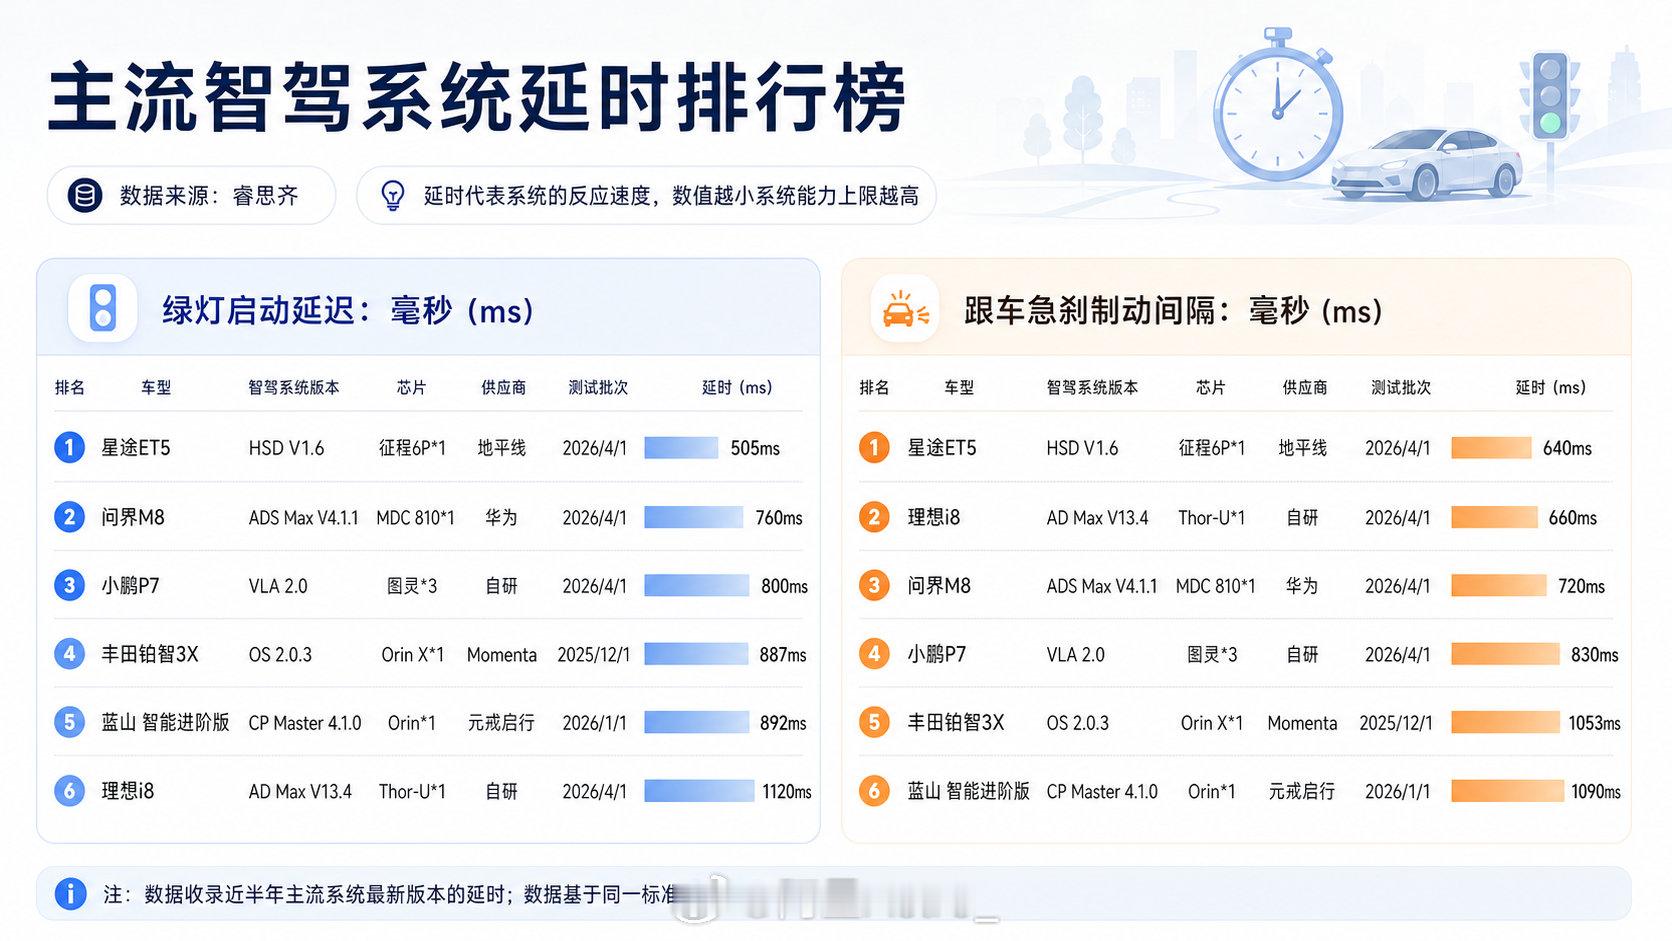The image size is (1672, 941).
Task: Click the orange bar next to 640ms
Action: pyautogui.click(x=1491, y=447)
